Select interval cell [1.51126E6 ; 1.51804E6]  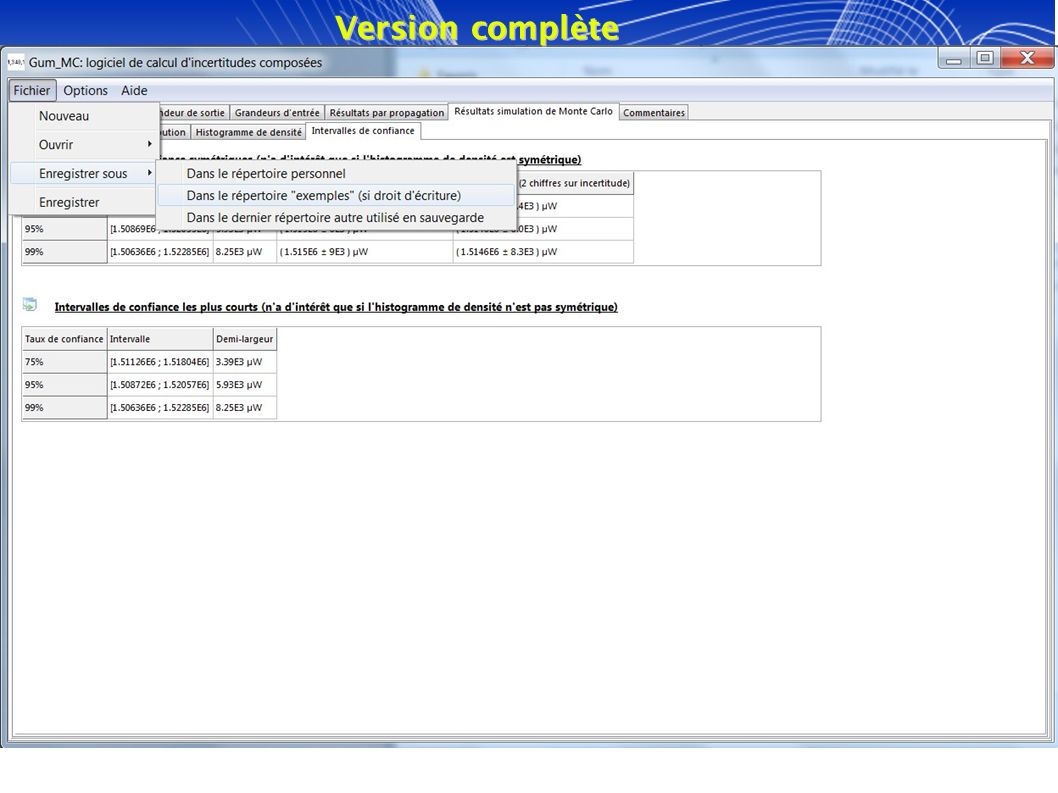tap(160, 362)
